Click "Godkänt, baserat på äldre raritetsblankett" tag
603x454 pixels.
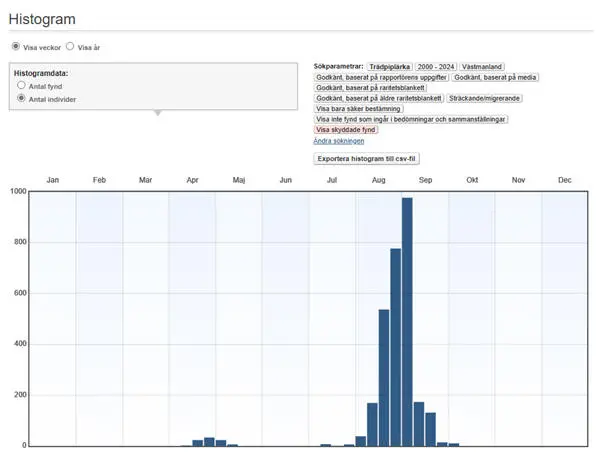pyautogui.click(x=378, y=98)
